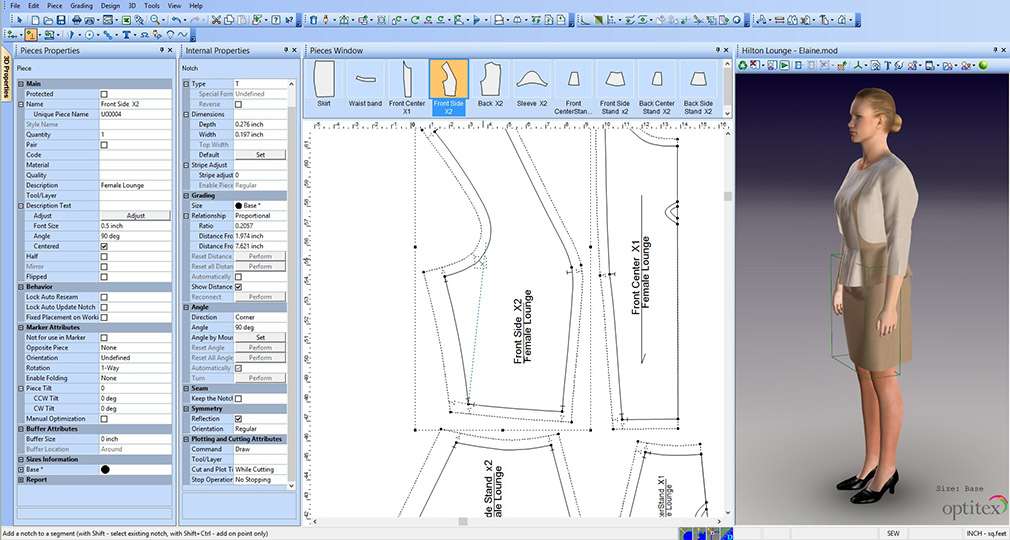The height and width of the screenshot is (540, 1010).
Task: Select the Skirt piece thumbnail
Action: (324, 83)
